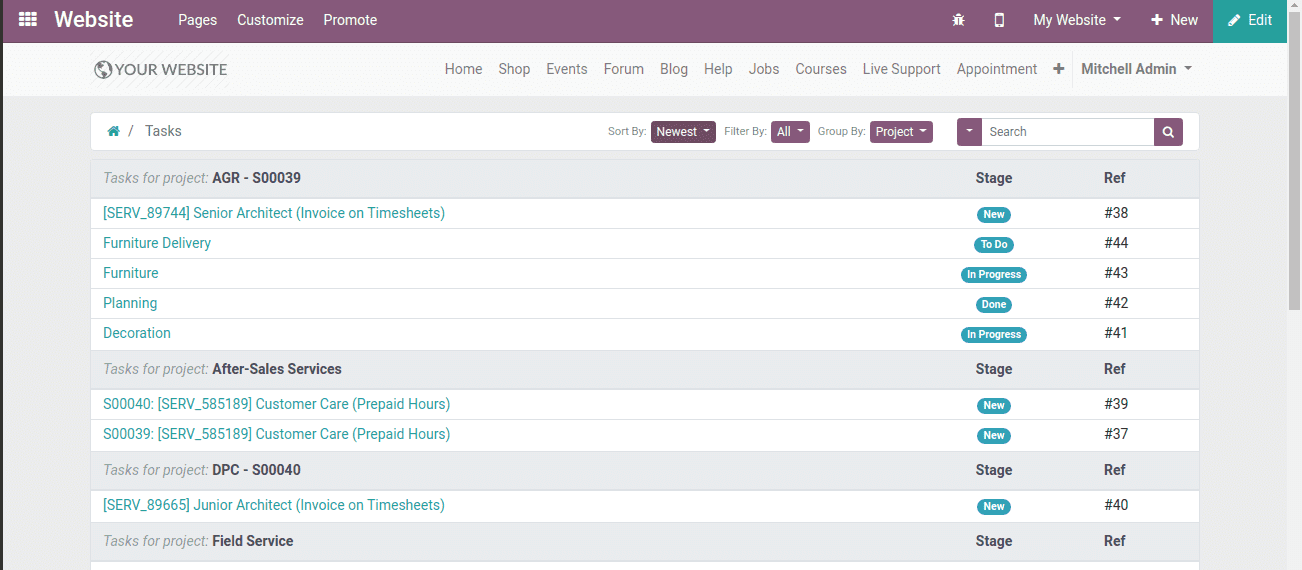This screenshot has width=1302, height=570.
Task: Click New stage badge on Senior Architect
Action: coord(994,214)
